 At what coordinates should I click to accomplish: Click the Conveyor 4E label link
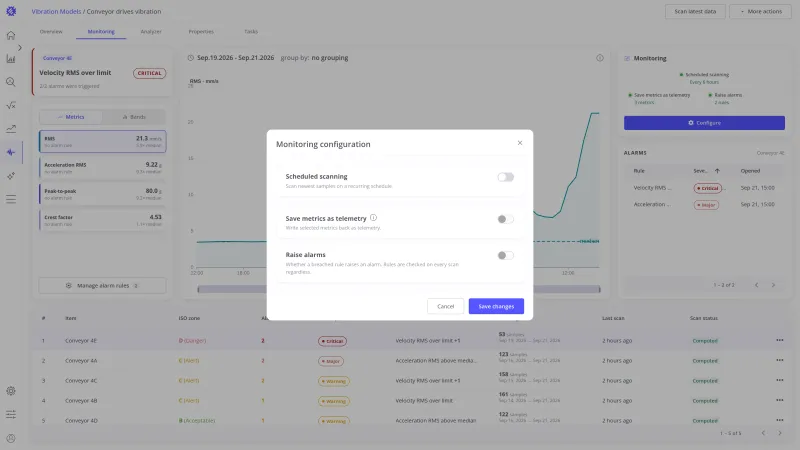pos(57,58)
